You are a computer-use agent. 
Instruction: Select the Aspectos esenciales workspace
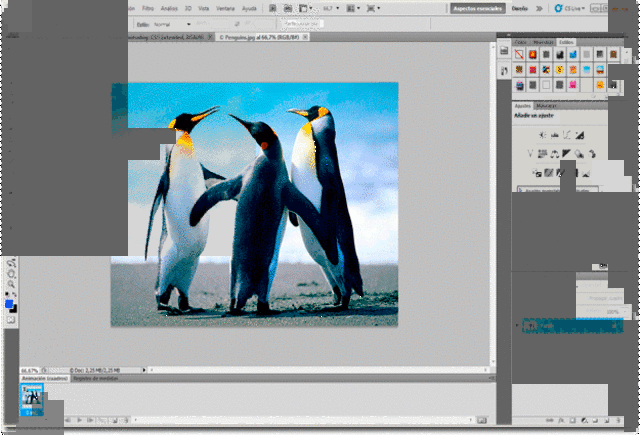click(x=478, y=8)
